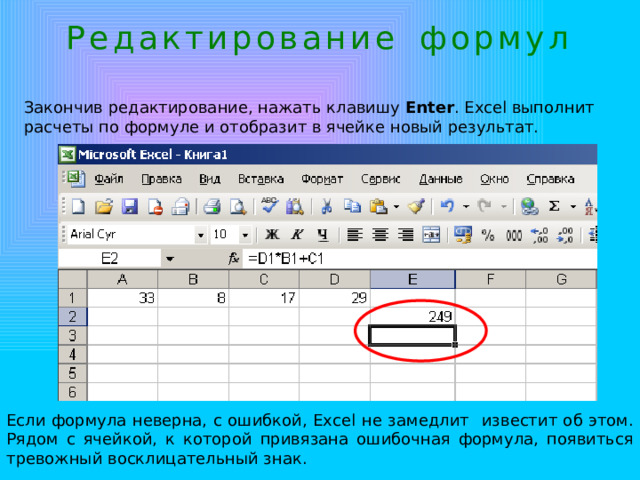Open the Данные menu
Image resolution: width=640 pixels, height=480 pixels.
pyautogui.click(x=440, y=179)
